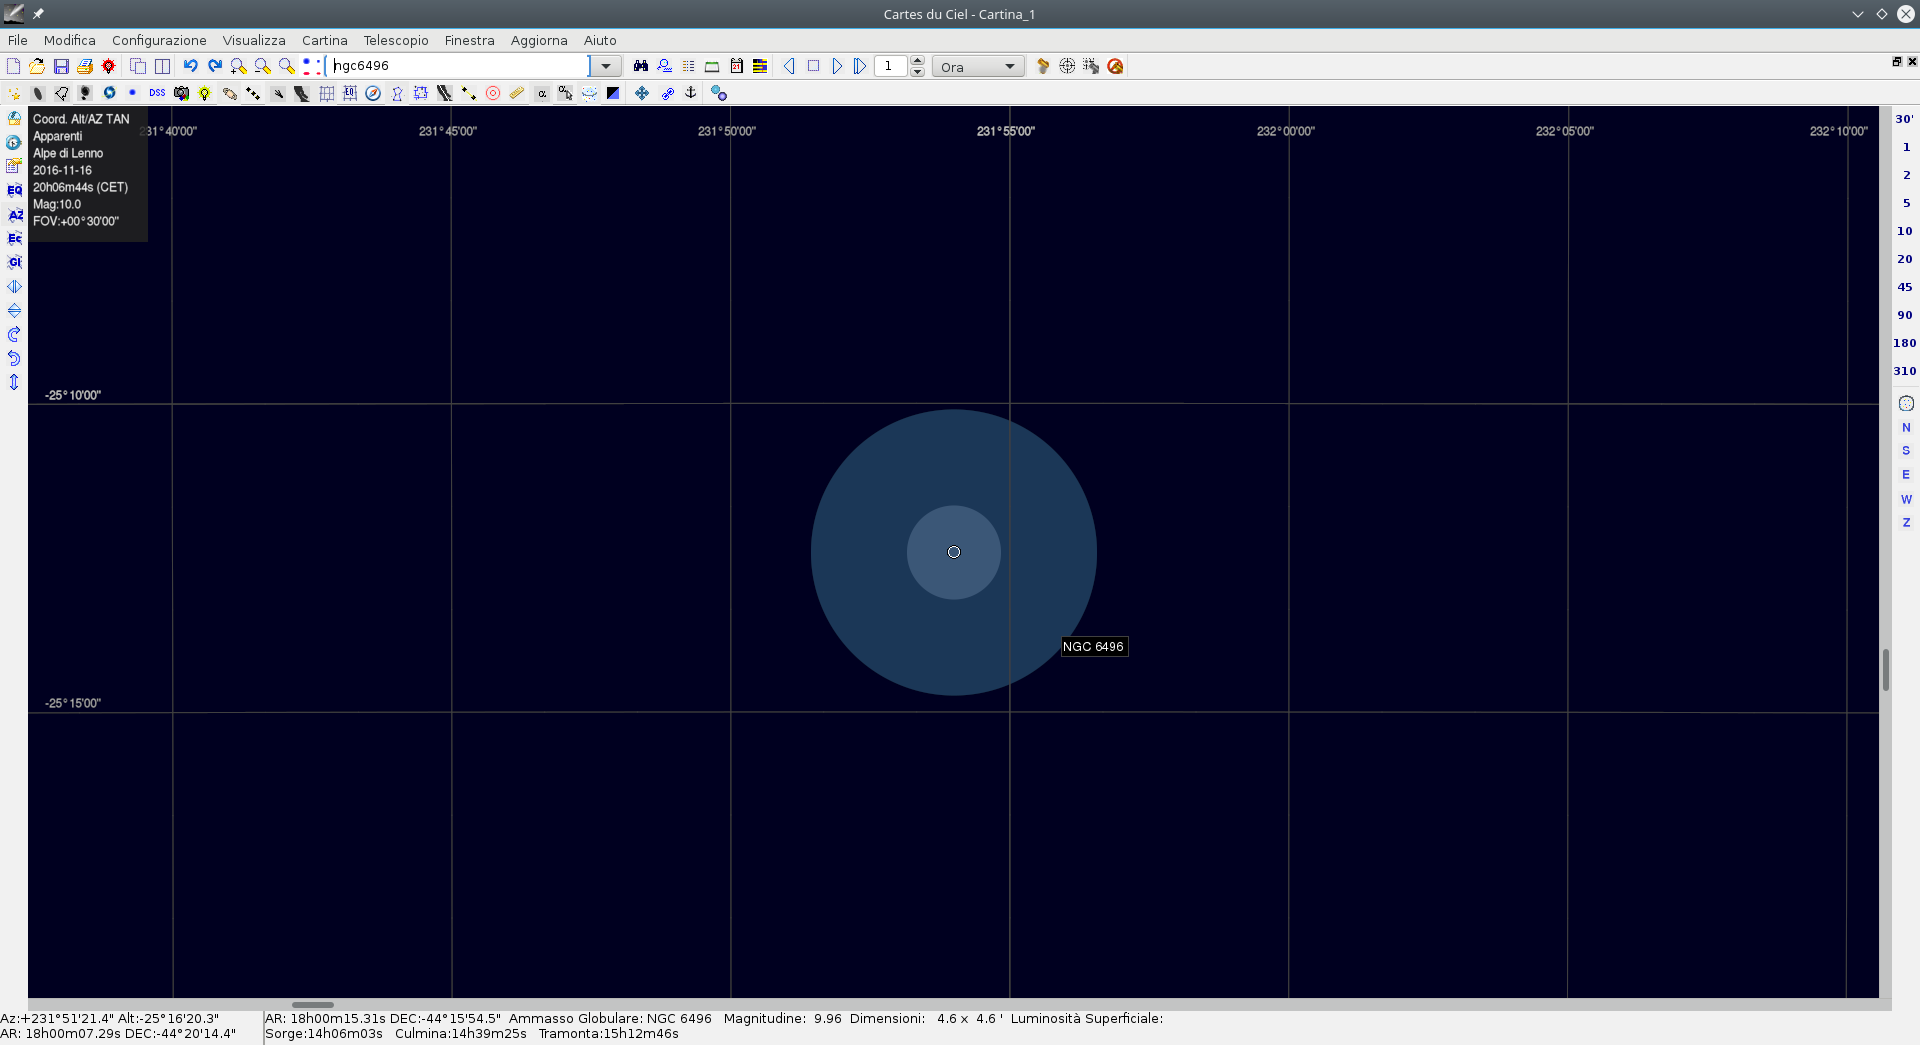Open the Visualizza menu
1920x1045 pixels.
254,40
